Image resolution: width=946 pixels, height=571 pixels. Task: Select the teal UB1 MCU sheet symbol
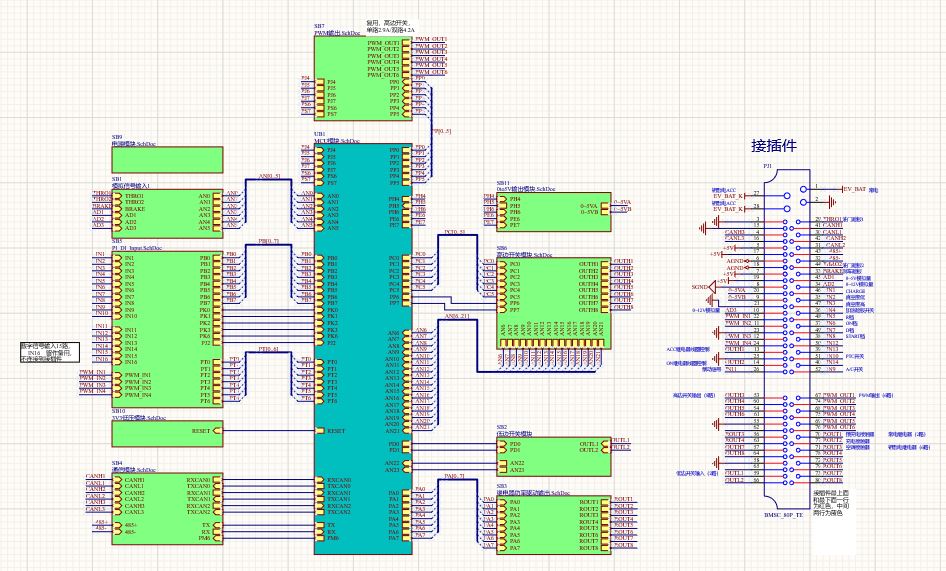coord(363,349)
